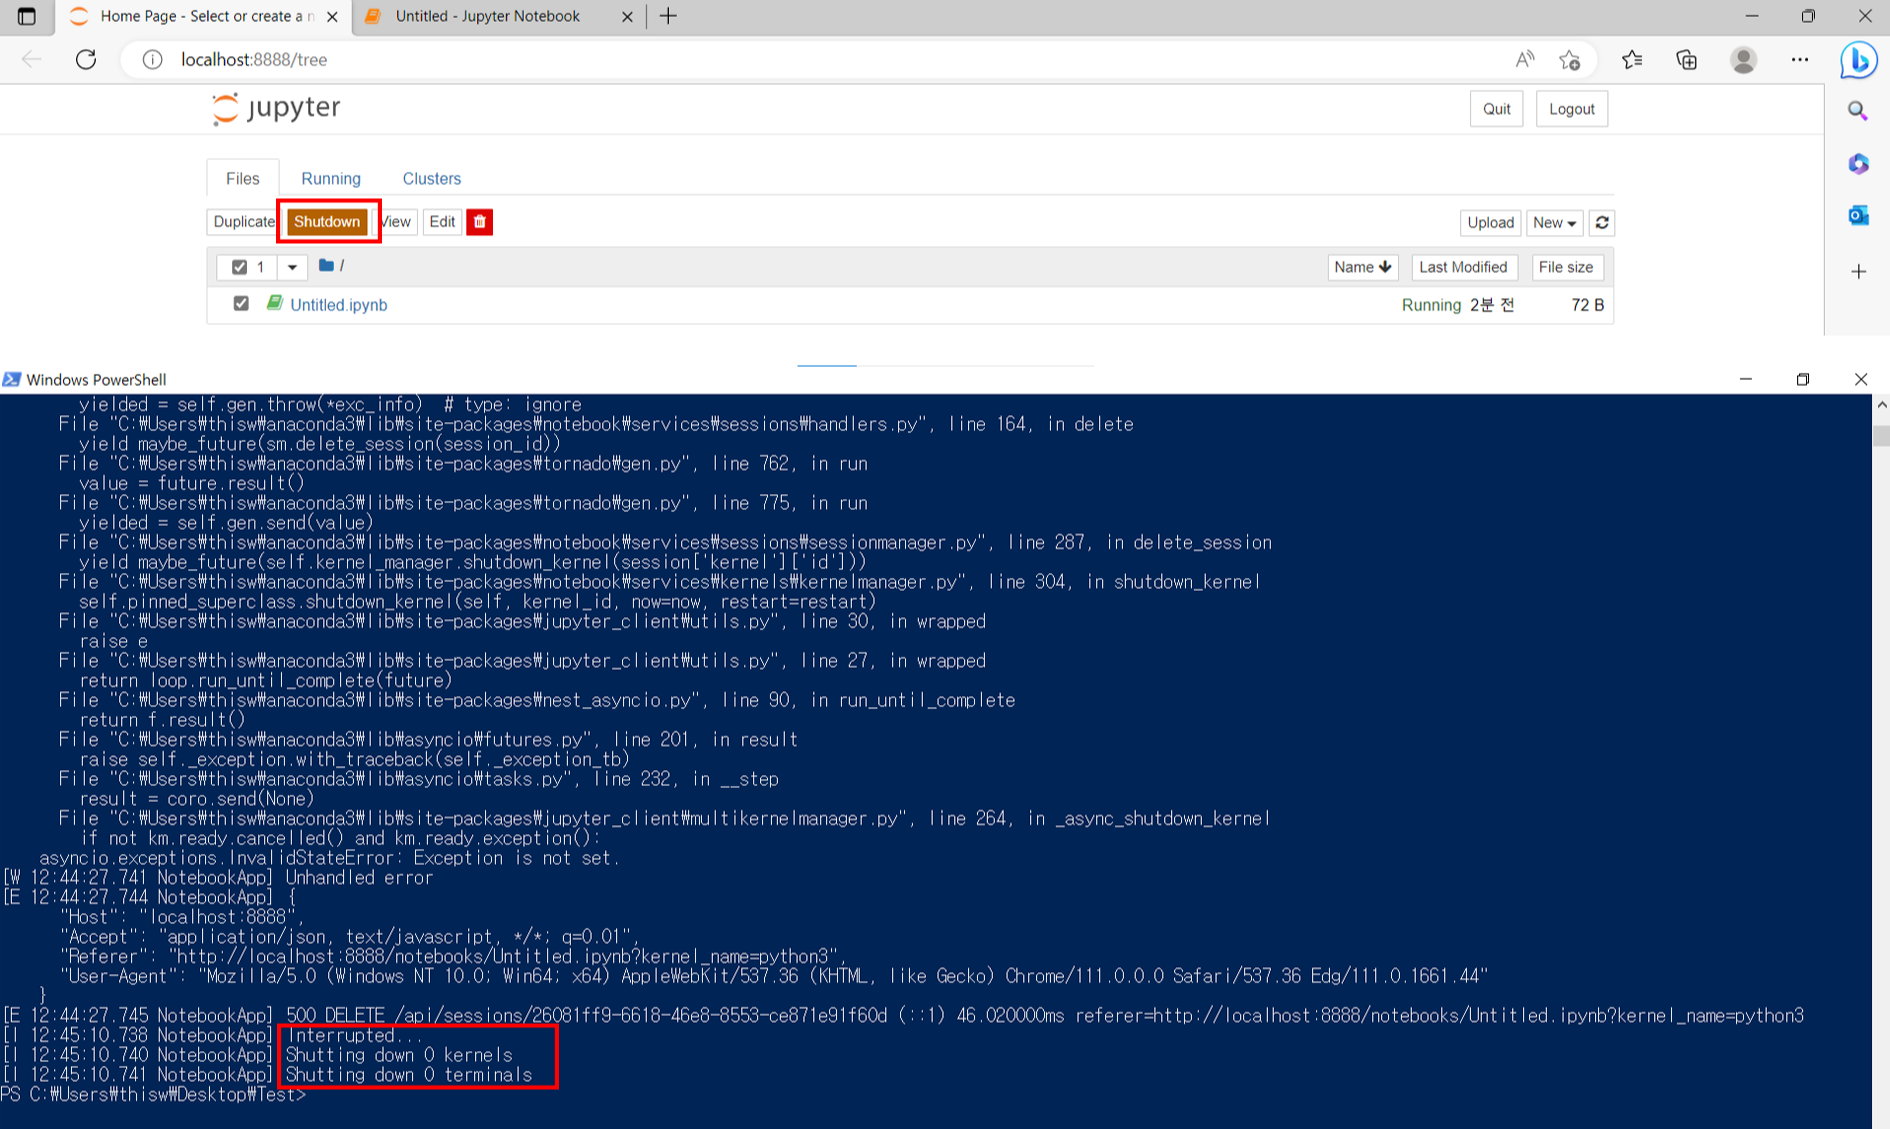
Task: Click the Windows PowerShell title icon
Action: (11, 379)
